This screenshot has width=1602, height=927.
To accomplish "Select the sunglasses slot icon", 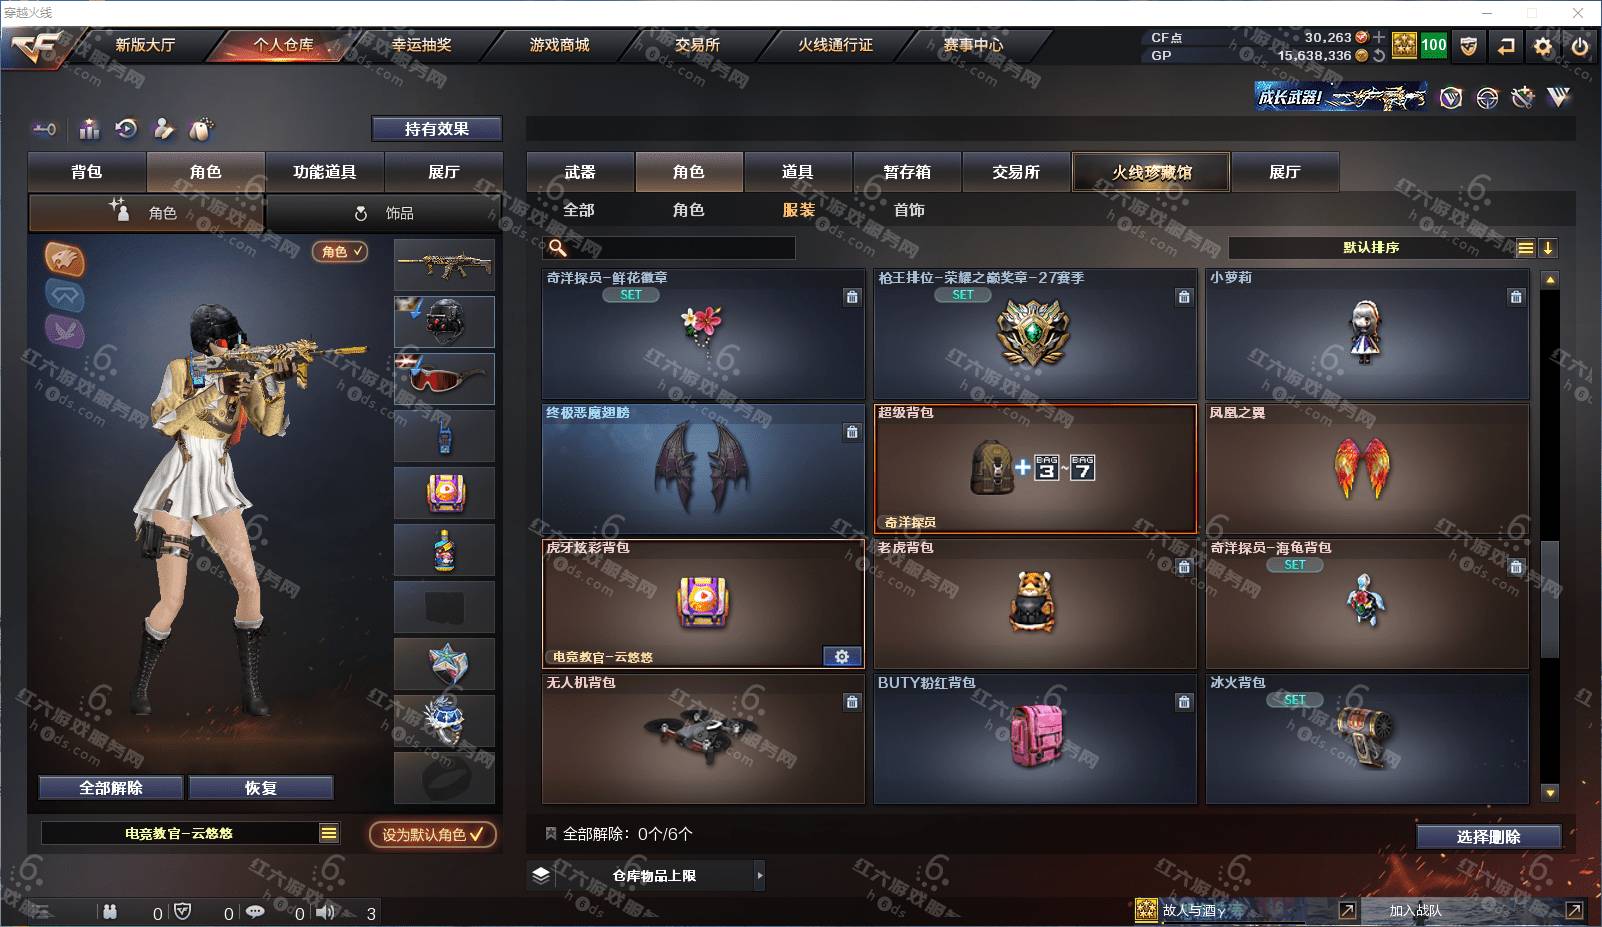I will [444, 379].
